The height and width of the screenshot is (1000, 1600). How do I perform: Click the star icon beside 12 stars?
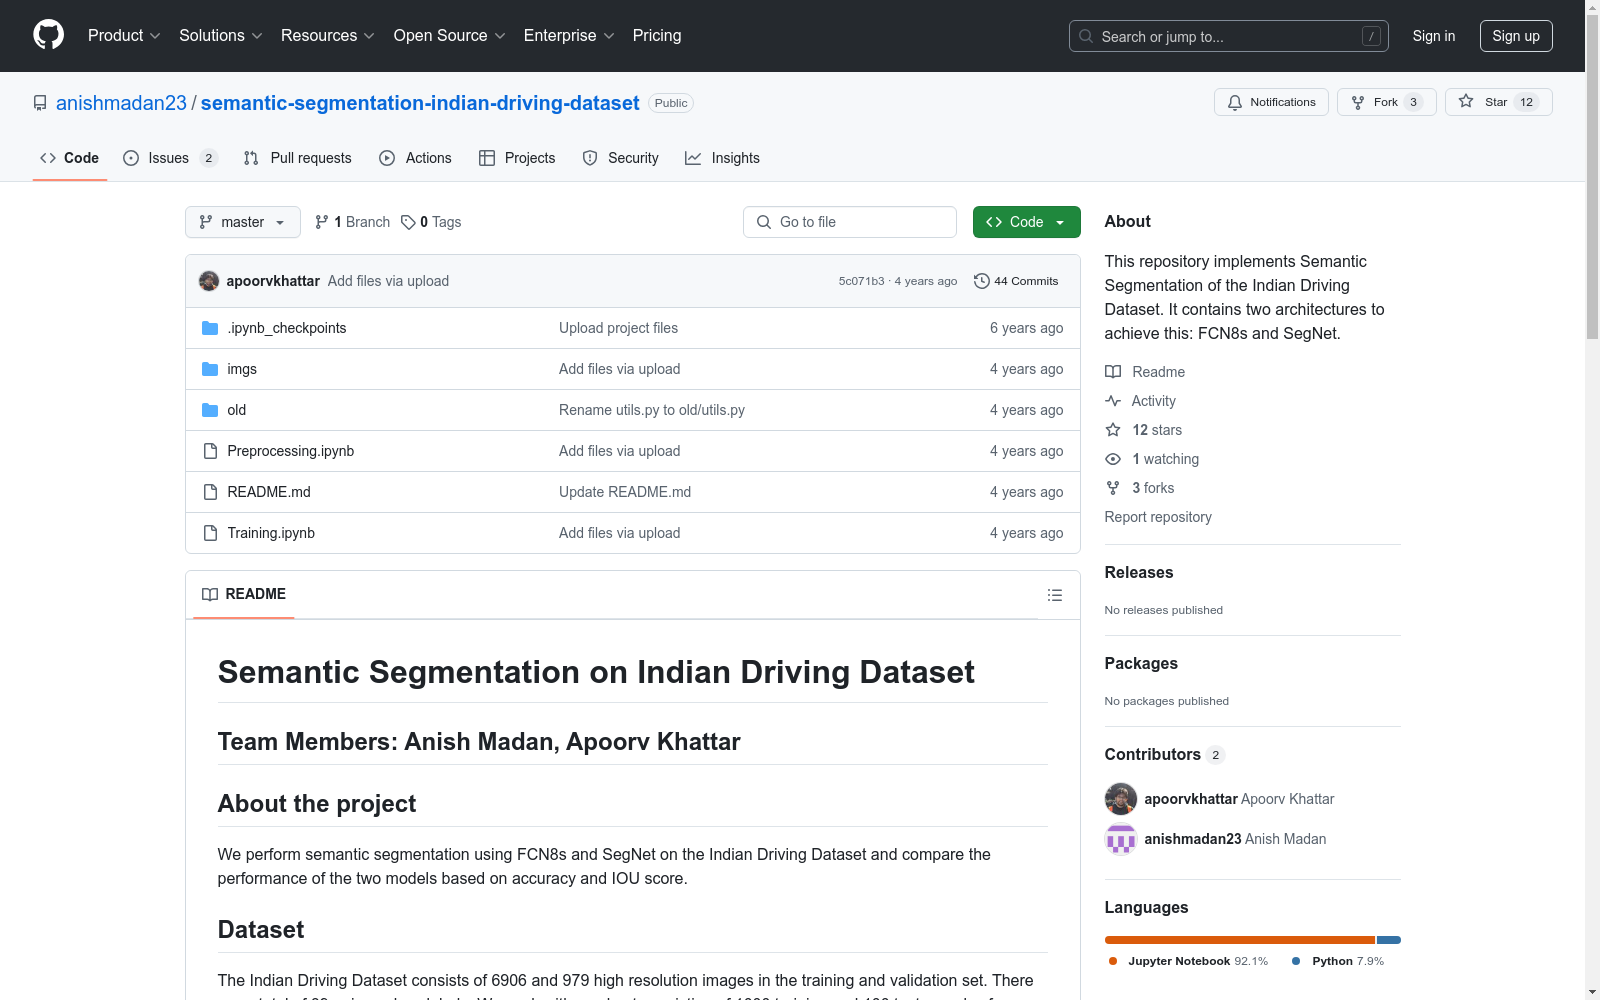1113,430
